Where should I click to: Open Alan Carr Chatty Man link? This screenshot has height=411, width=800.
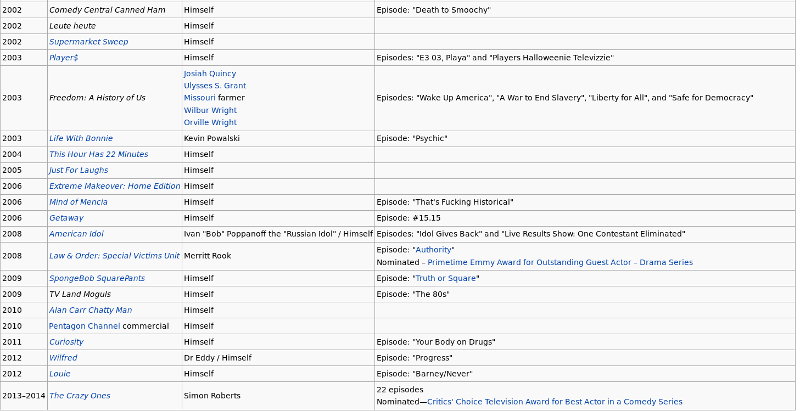[90, 310]
